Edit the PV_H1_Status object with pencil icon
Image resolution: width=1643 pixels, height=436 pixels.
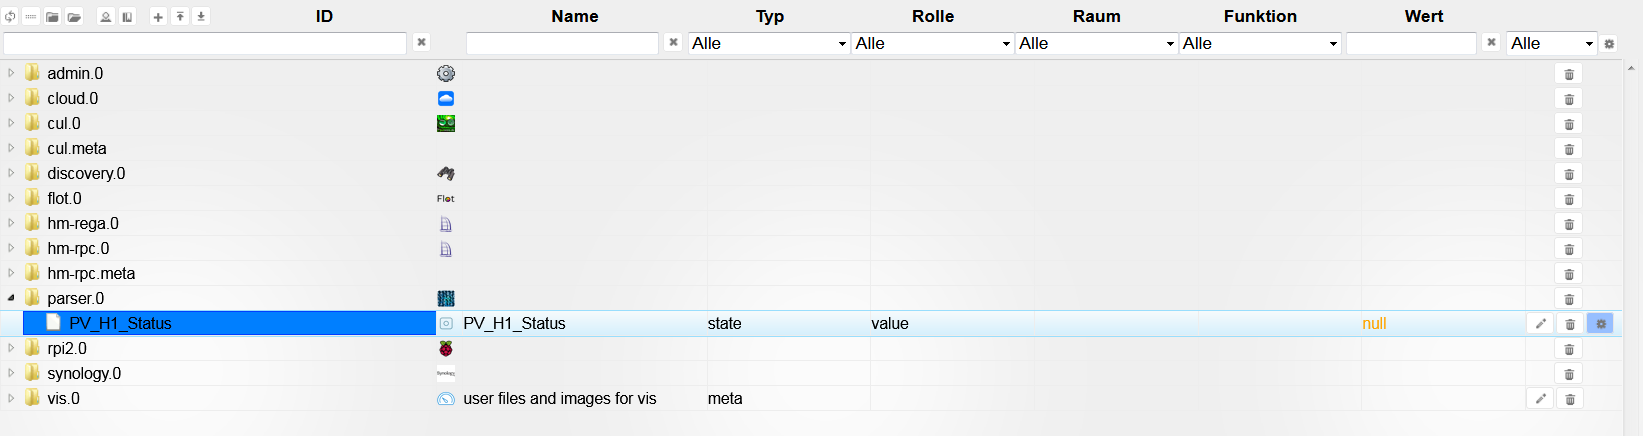1541,324
